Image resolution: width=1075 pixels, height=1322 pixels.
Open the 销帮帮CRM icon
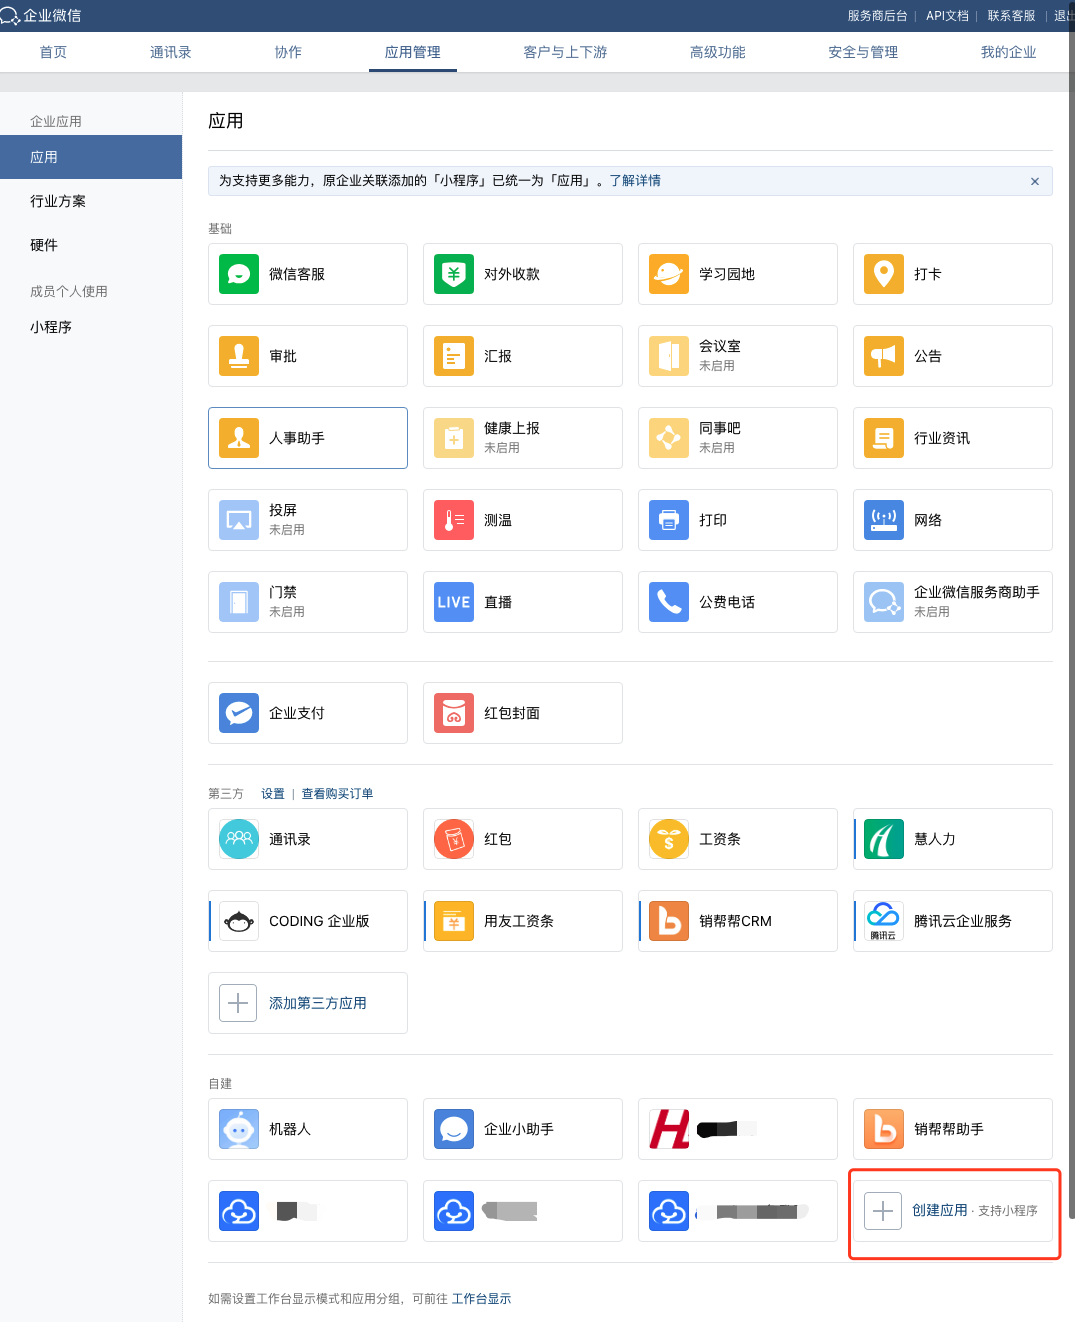point(669,921)
